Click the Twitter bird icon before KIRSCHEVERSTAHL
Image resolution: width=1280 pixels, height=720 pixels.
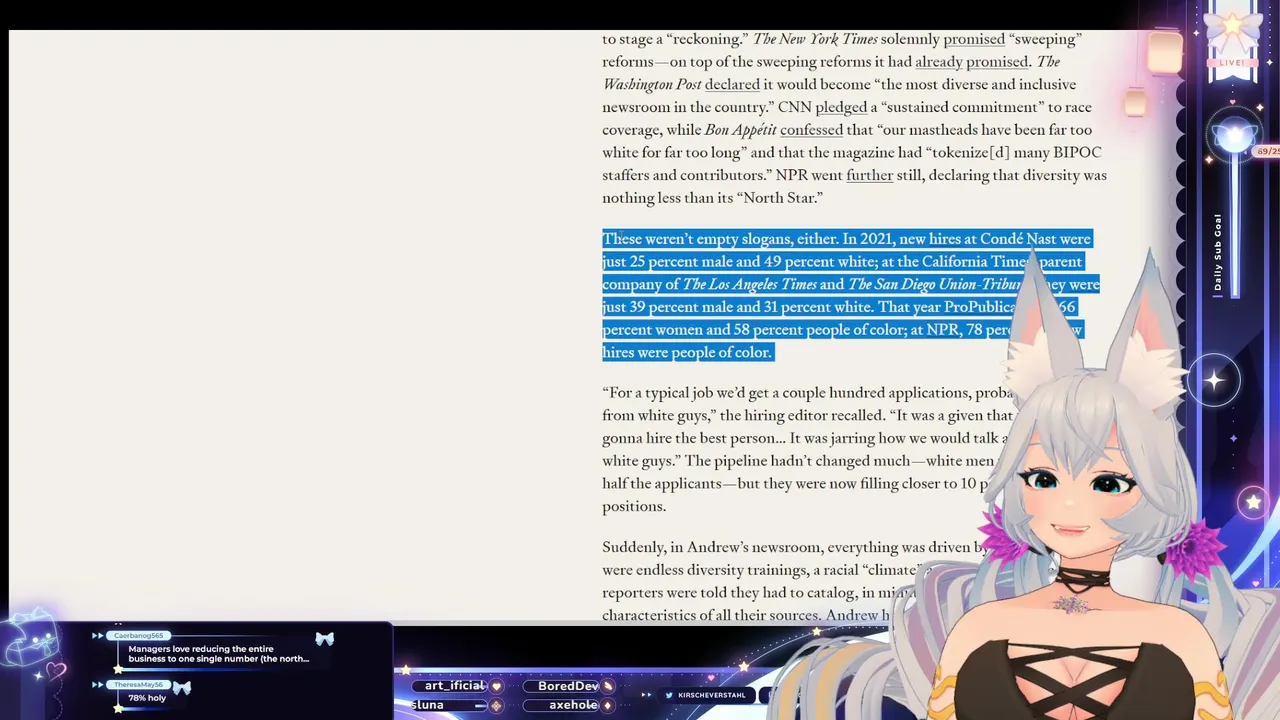(x=667, y=695)
